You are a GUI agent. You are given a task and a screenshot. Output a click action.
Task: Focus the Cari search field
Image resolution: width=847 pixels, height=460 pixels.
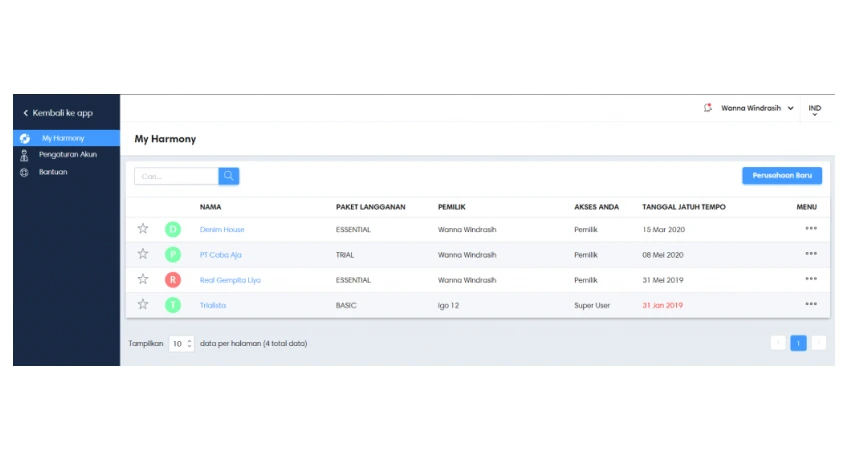pyautogui.click(x=176, y=176)
